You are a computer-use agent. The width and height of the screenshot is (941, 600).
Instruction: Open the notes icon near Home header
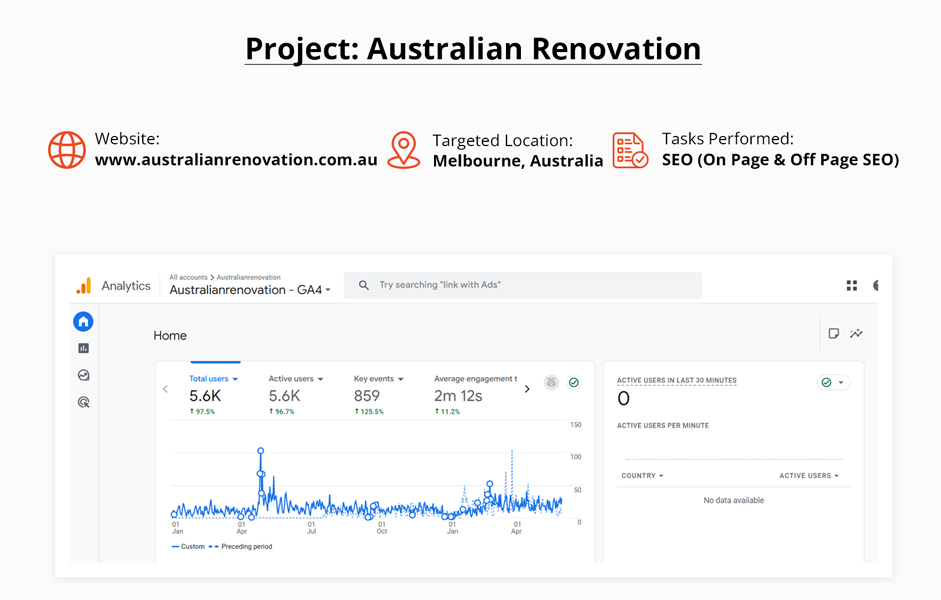[x=834, y=333]
